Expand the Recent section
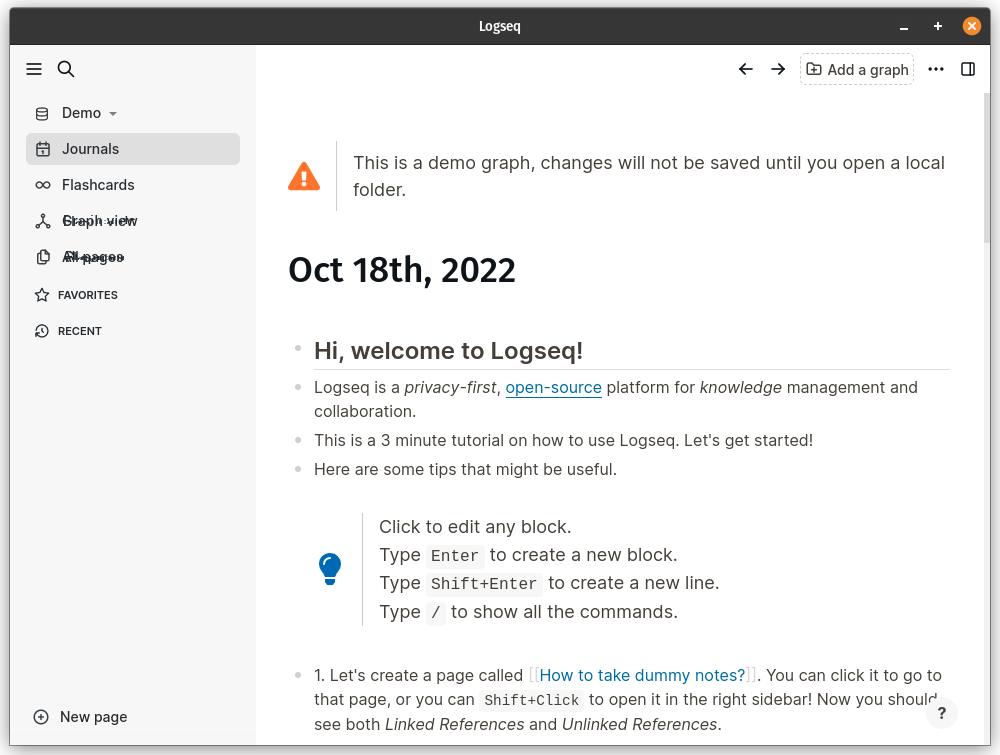 click(80, 331)
